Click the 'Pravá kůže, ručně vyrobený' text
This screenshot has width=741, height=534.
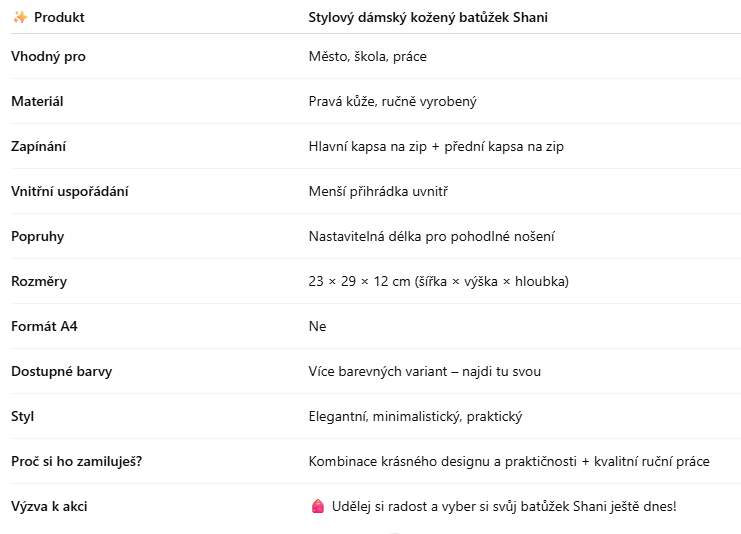tap(394, 101)
